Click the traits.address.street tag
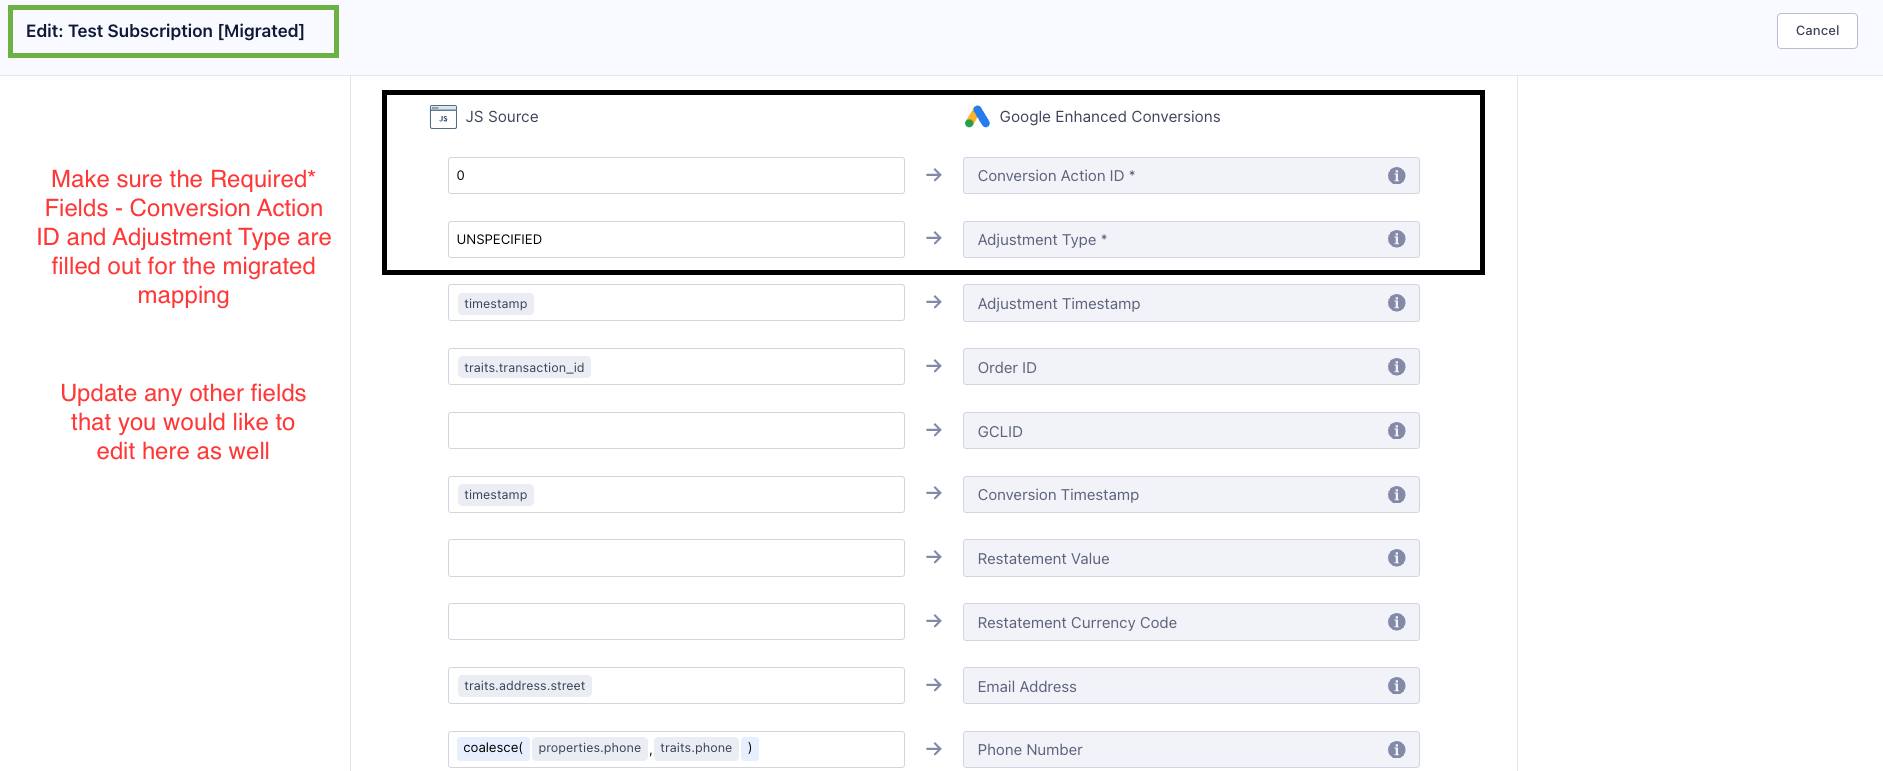The image size is (1883, 771). point(525,686)
